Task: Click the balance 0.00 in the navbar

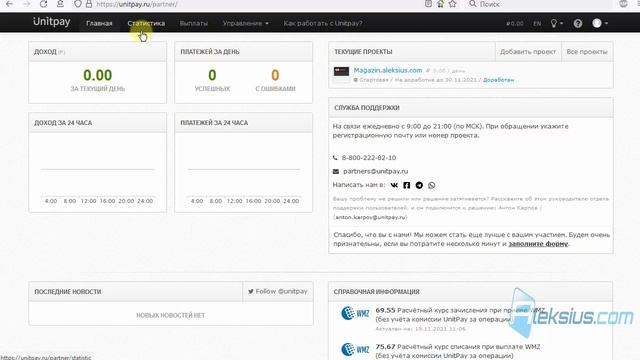Action: [x=515, y=24]
